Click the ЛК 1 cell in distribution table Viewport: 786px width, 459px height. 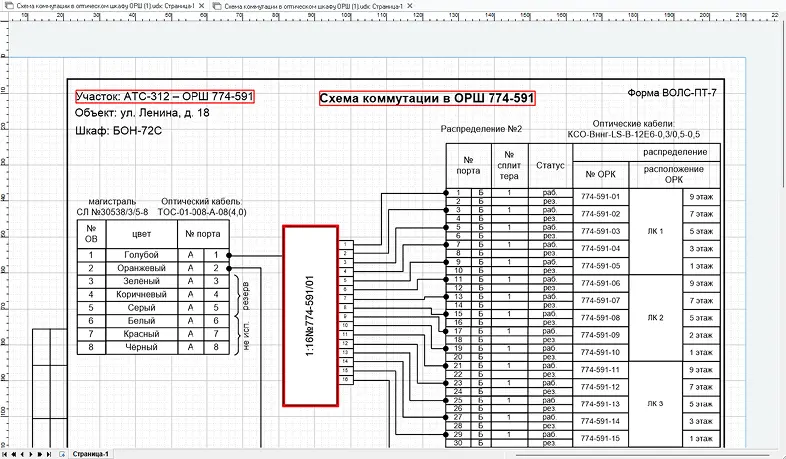pyautogui.click(x=656, y=231)
